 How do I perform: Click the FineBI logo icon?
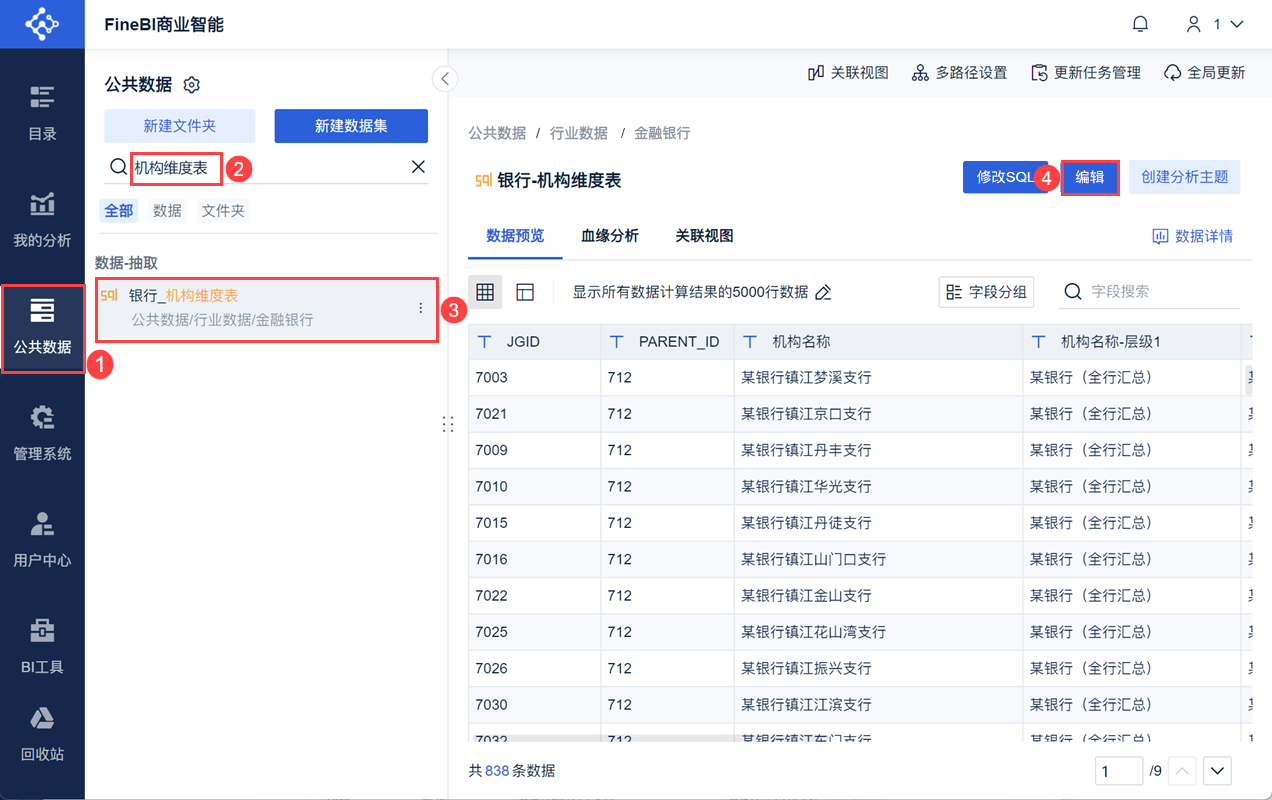(x=42, y=24)
